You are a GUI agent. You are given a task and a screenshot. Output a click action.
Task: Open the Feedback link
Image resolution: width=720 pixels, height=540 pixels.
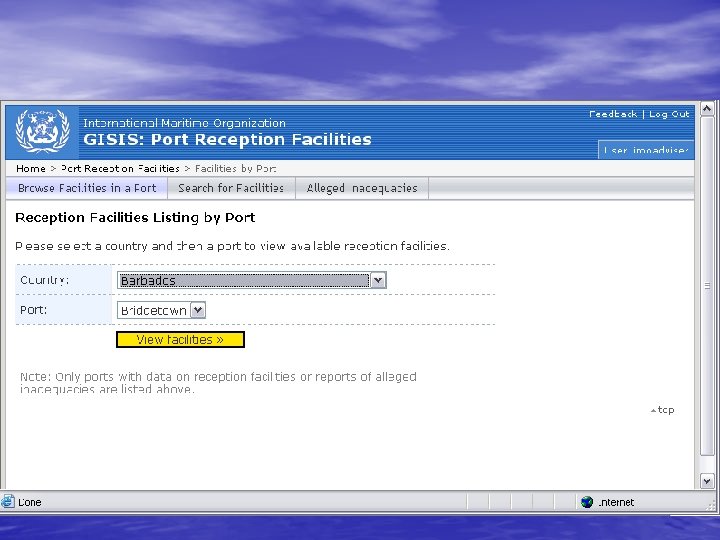click(613, 114)
